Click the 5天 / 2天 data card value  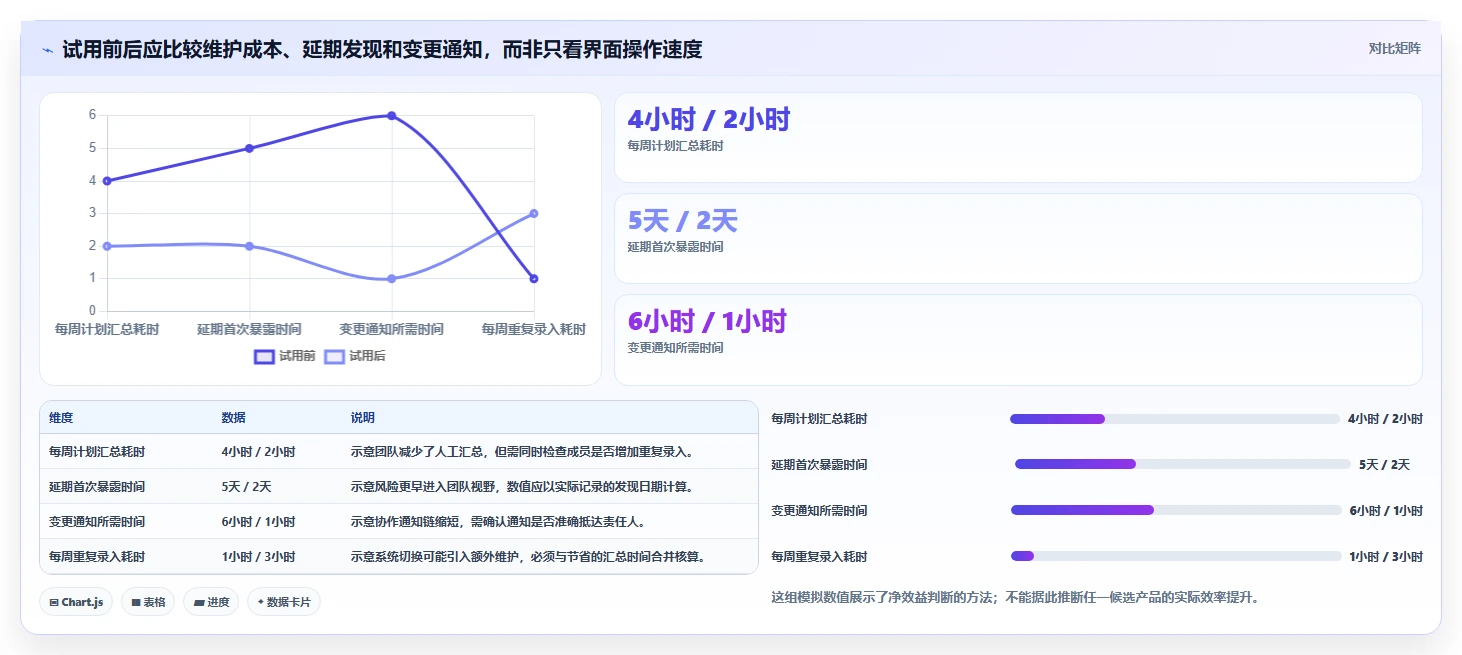pos(682,221)
